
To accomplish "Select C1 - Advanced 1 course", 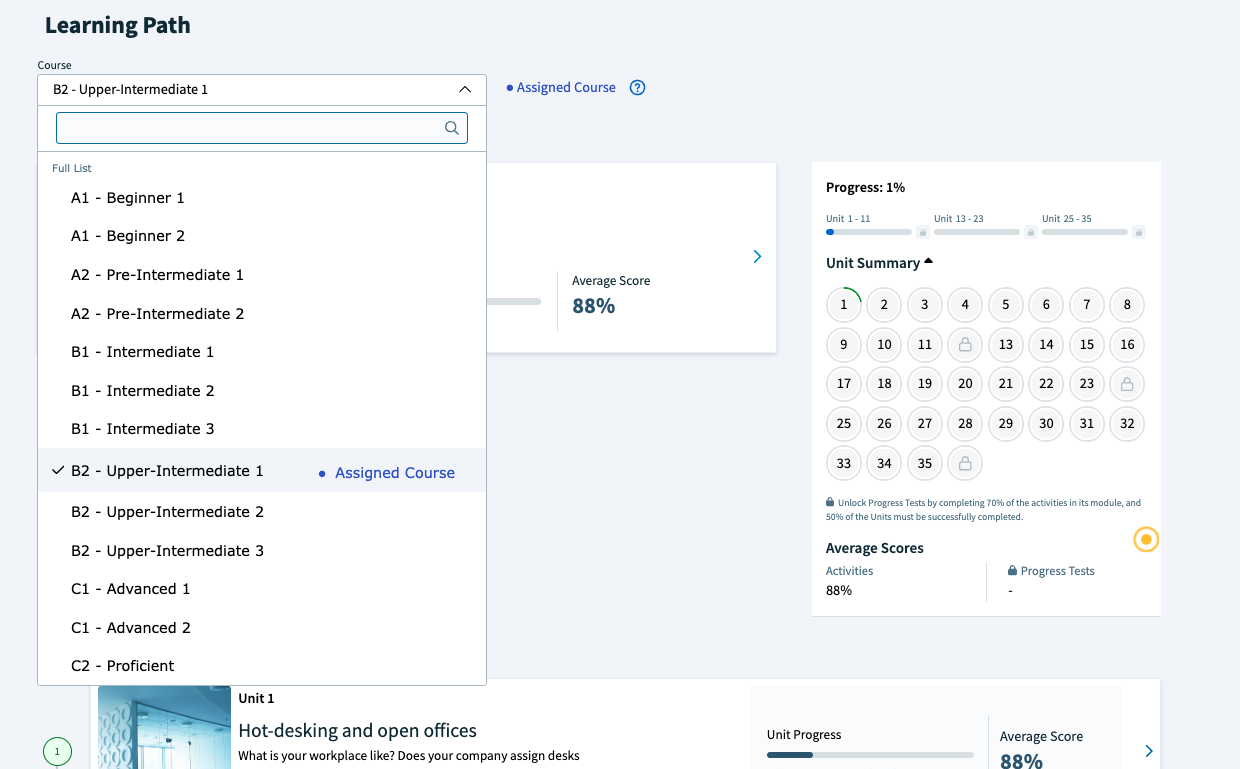I will pos(262,589).
